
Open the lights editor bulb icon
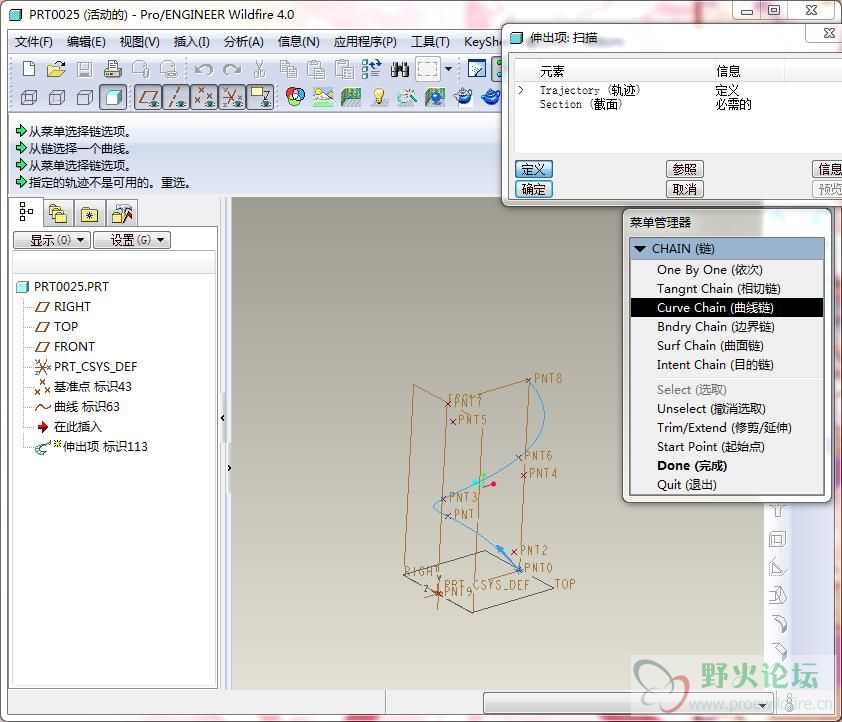point(379,97)
